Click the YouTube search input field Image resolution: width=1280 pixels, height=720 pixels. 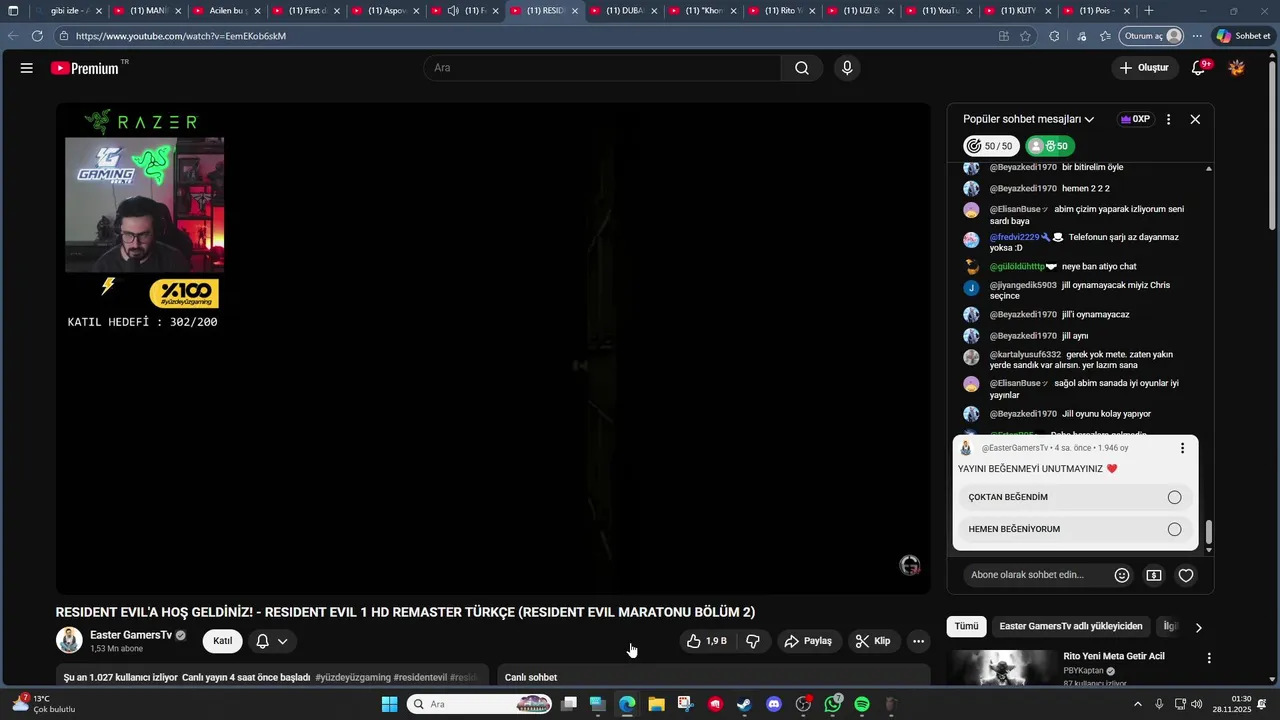pyautogui.click(x=602, y=68)
